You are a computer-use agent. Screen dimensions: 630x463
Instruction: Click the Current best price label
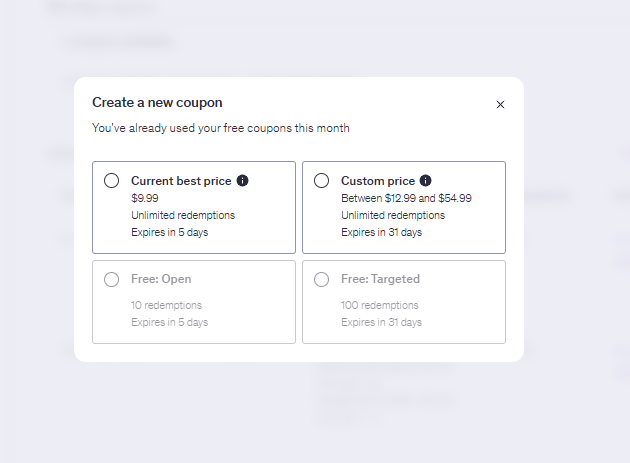click(x=181, y=181)
